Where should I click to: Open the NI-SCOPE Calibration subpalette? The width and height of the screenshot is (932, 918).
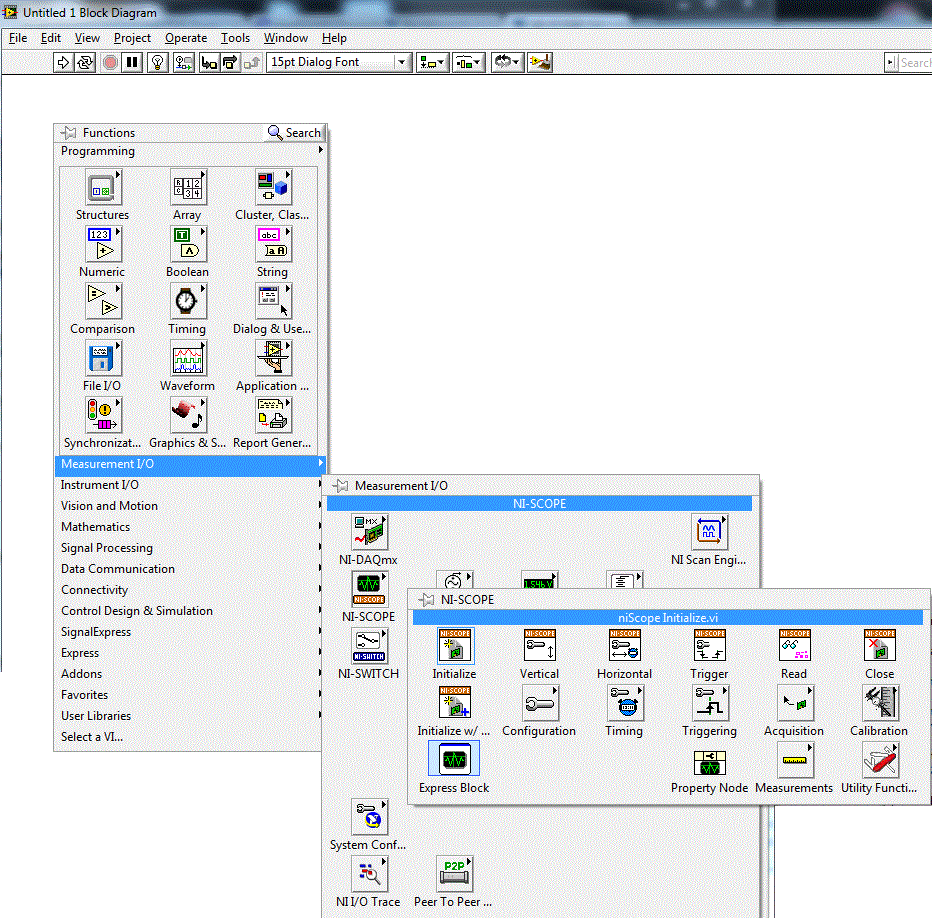pos(880,703)
